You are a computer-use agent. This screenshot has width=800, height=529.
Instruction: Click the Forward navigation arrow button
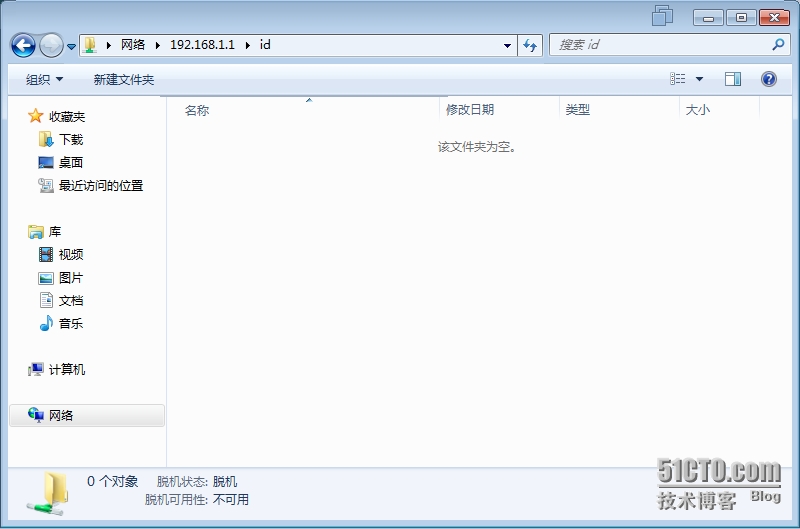coord(51,45)
